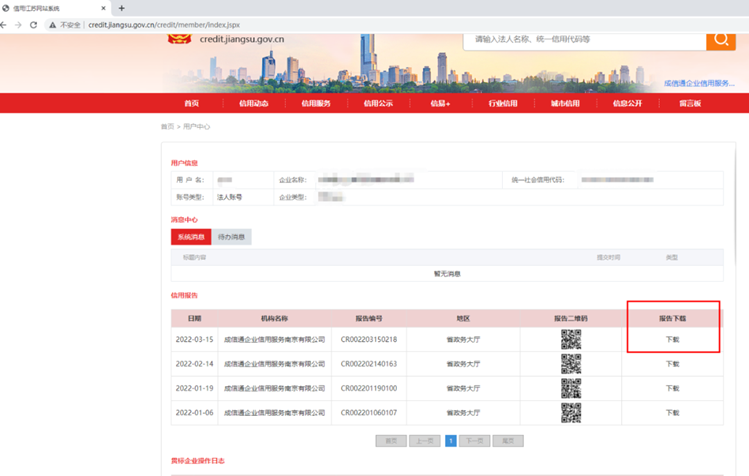Click report number CR002201190100
Screen dimensions: 749x476
click(x=369, y=388)
